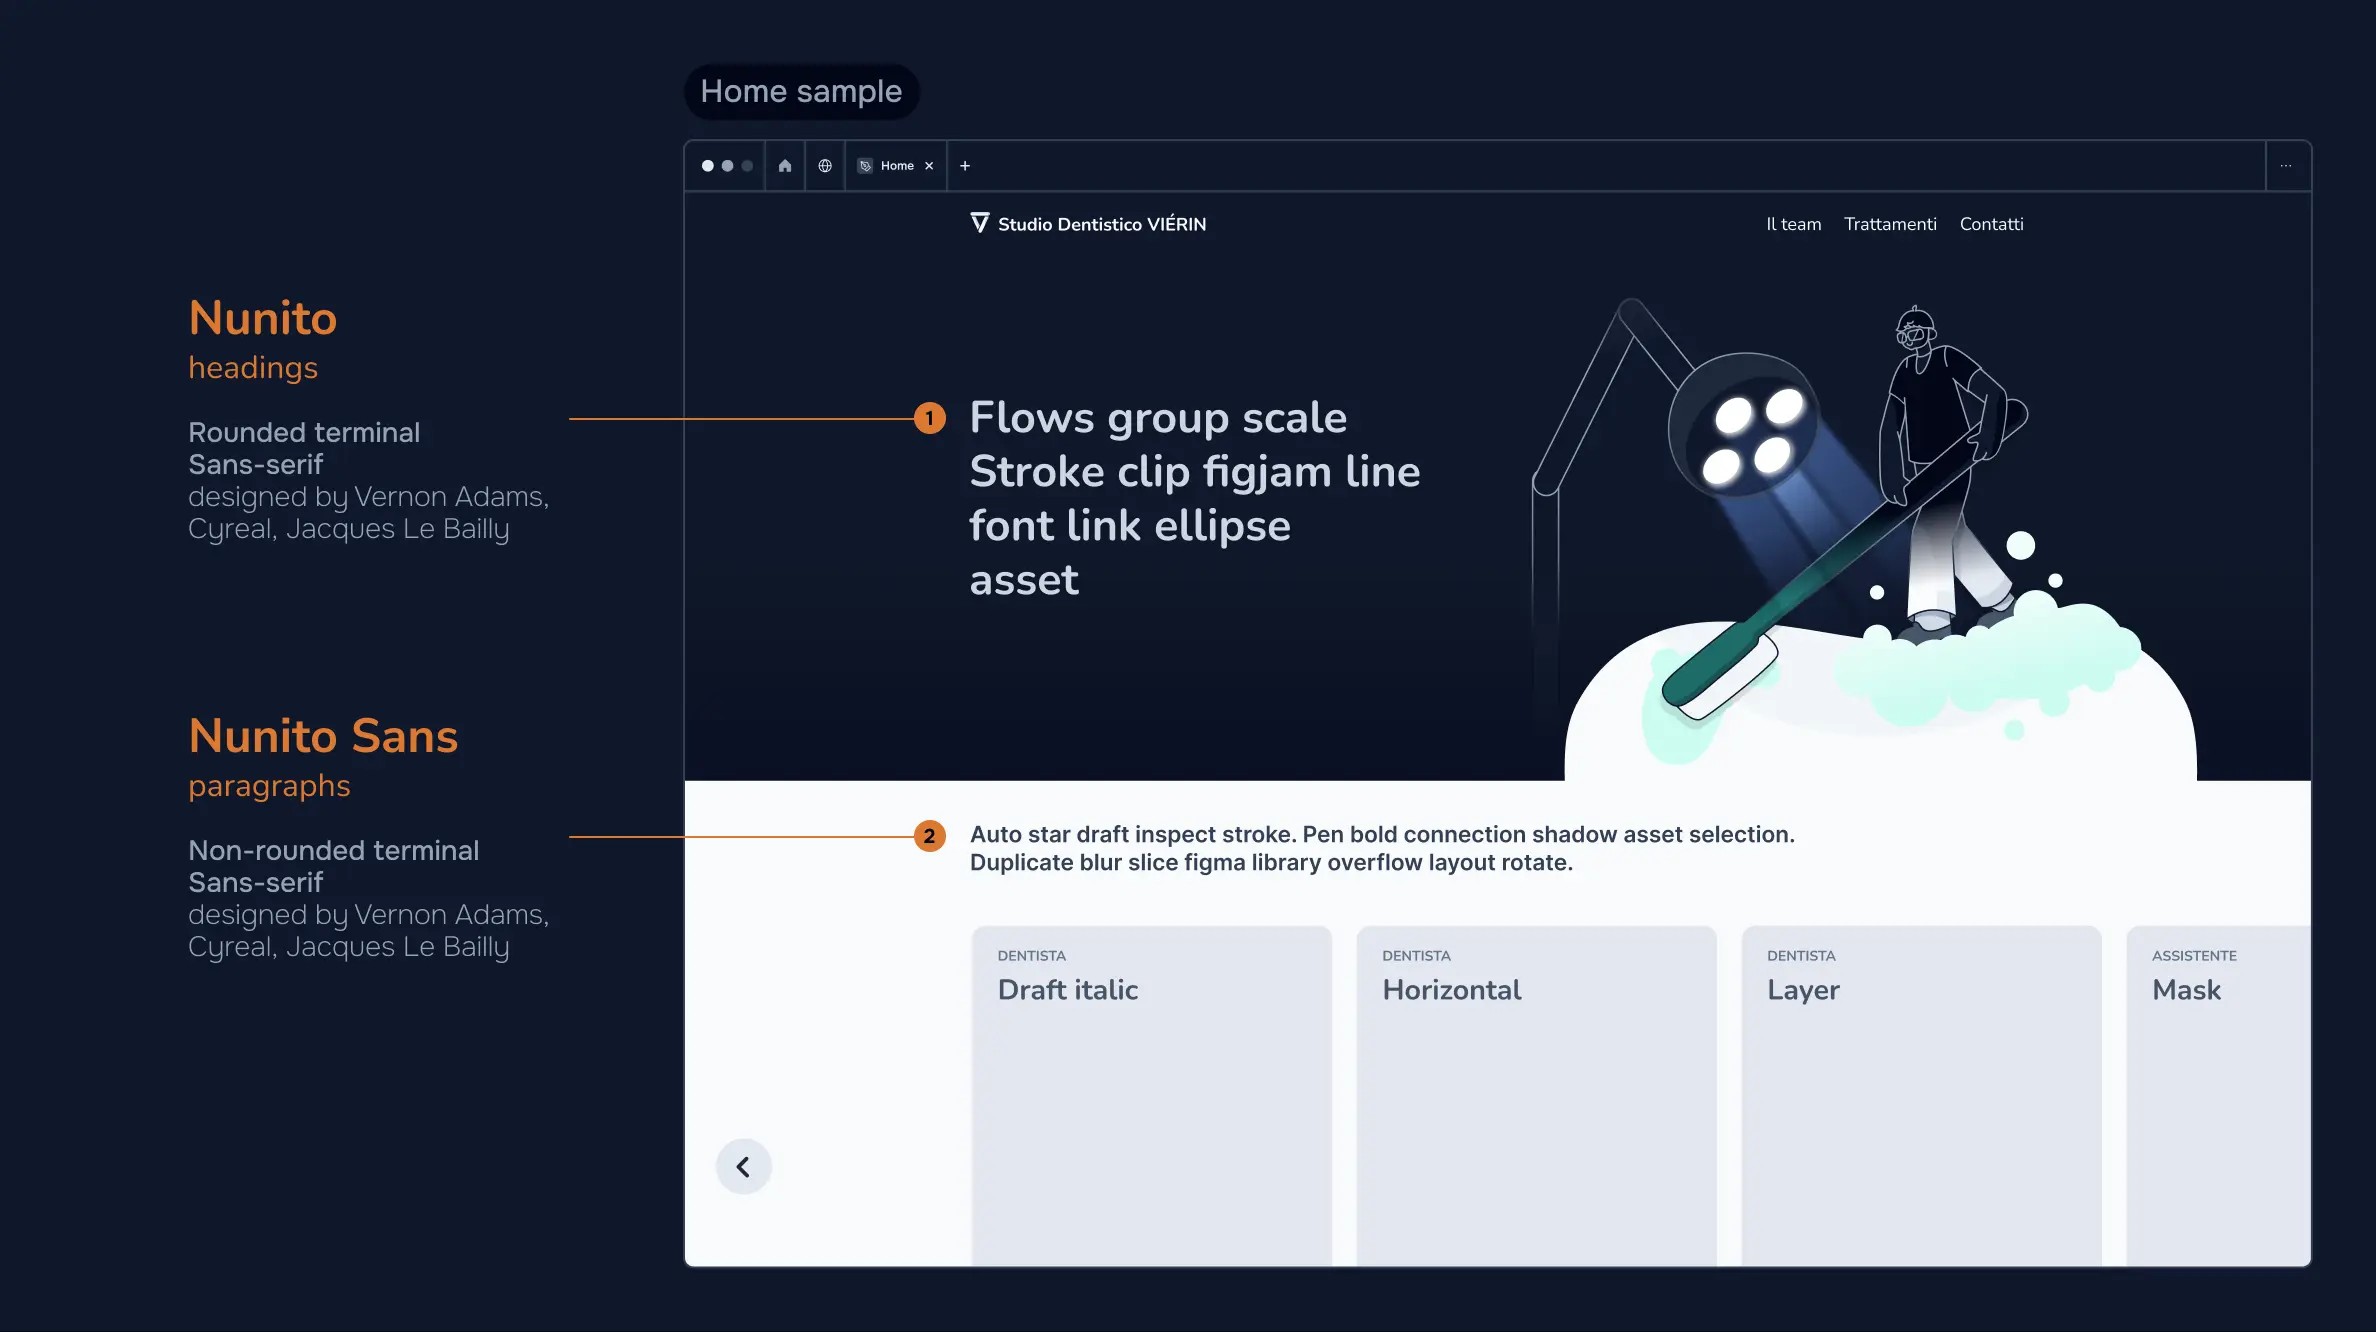Toggle the Home sample frame label

[x=800, y=90]
